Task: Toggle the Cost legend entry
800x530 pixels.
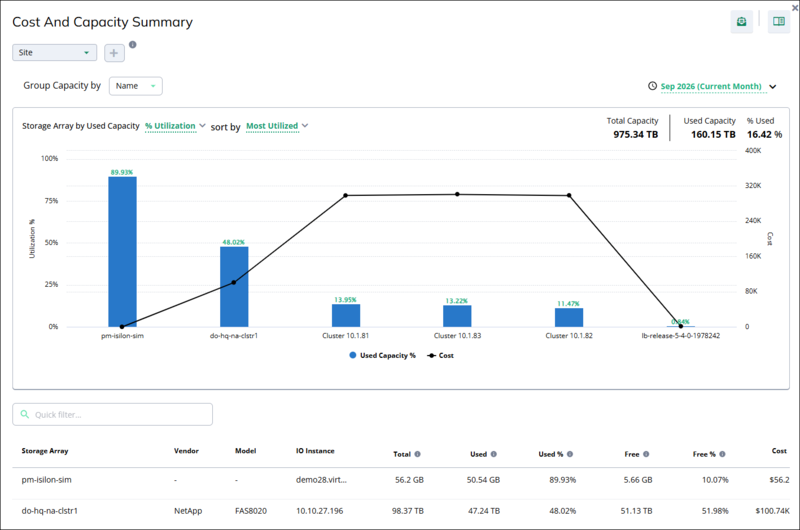Action: pyautogui.click(x=441, y=356)
